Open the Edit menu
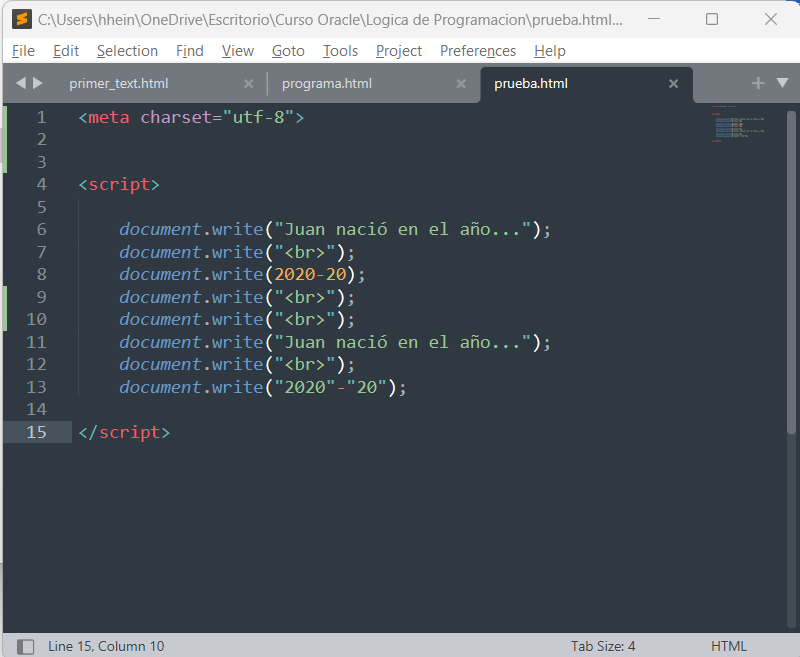This screenshot has height=657, width=800. [x=66, y=51]
